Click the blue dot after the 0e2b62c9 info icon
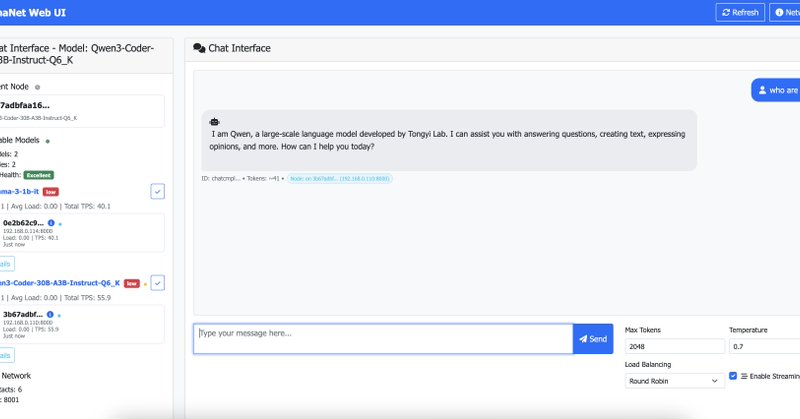 [60, 224]
